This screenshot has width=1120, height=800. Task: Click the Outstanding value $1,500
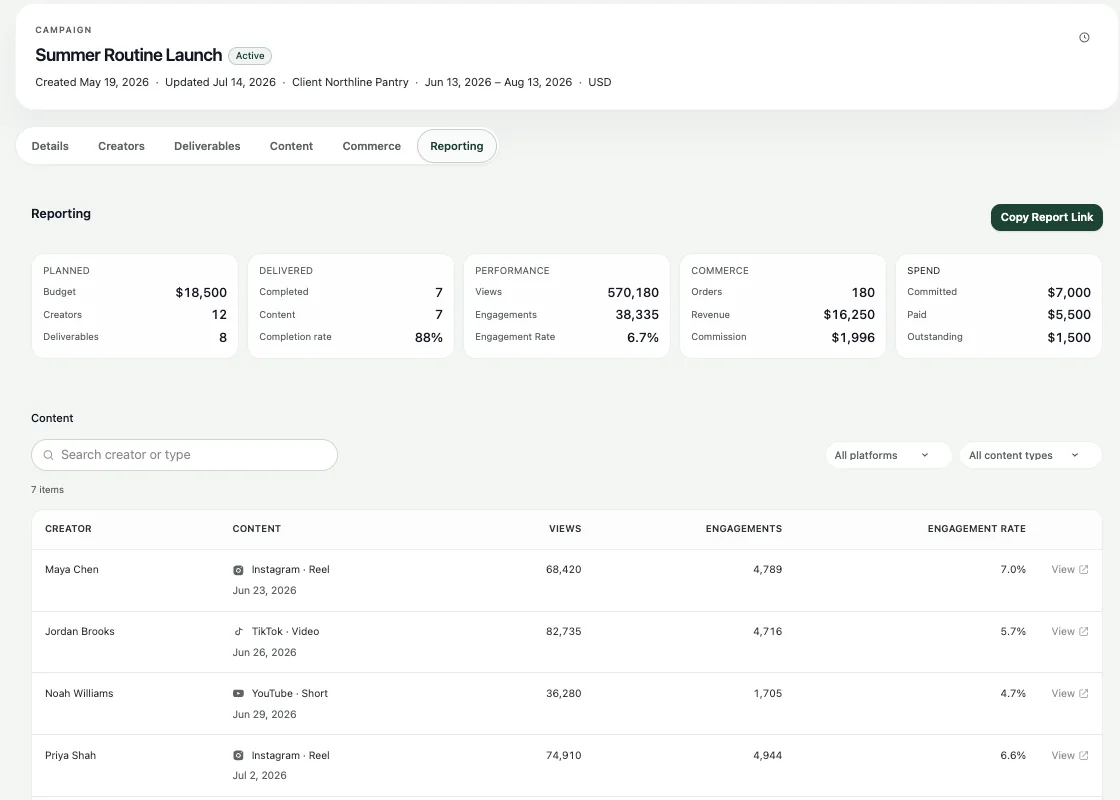pos(1069,337)
